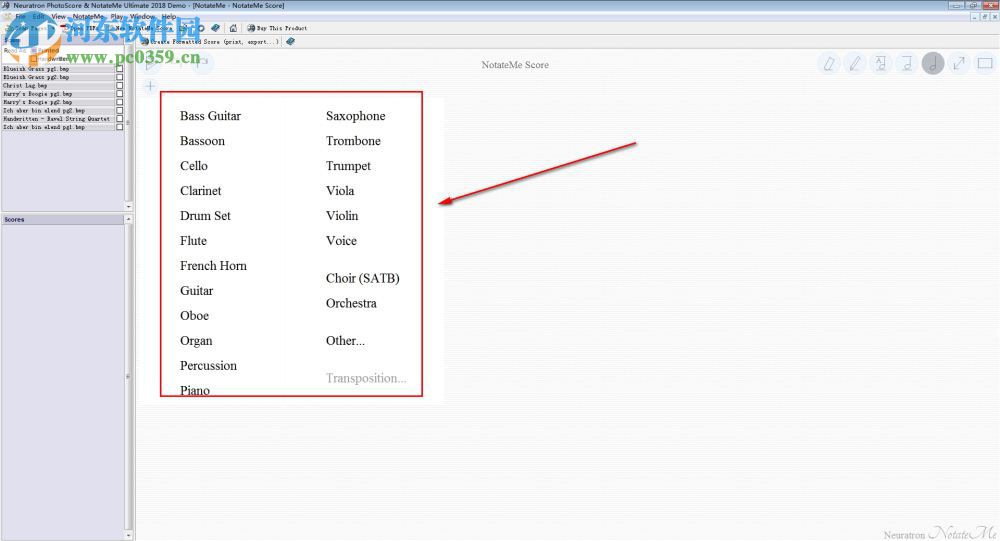Select Drum Set instrument
This screenshot has width=1000, height=541.
click(205, 216)
